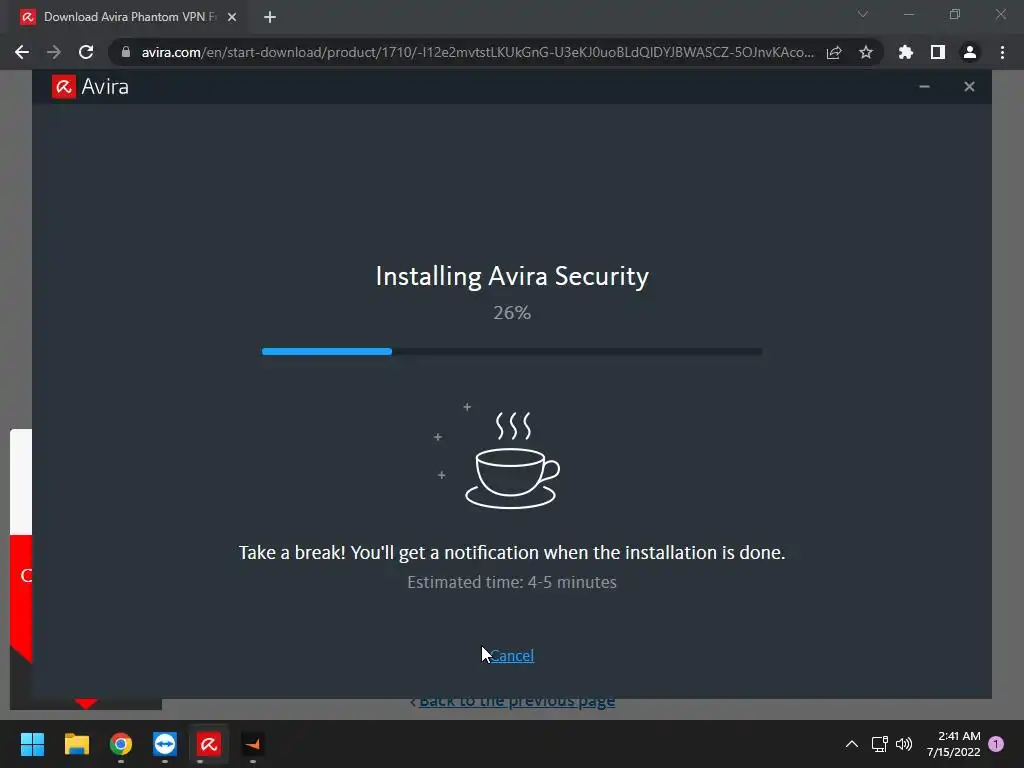Cancel the Avira Security installation
The height and width of the screenshot is (768, 1024).
point(512,656)
